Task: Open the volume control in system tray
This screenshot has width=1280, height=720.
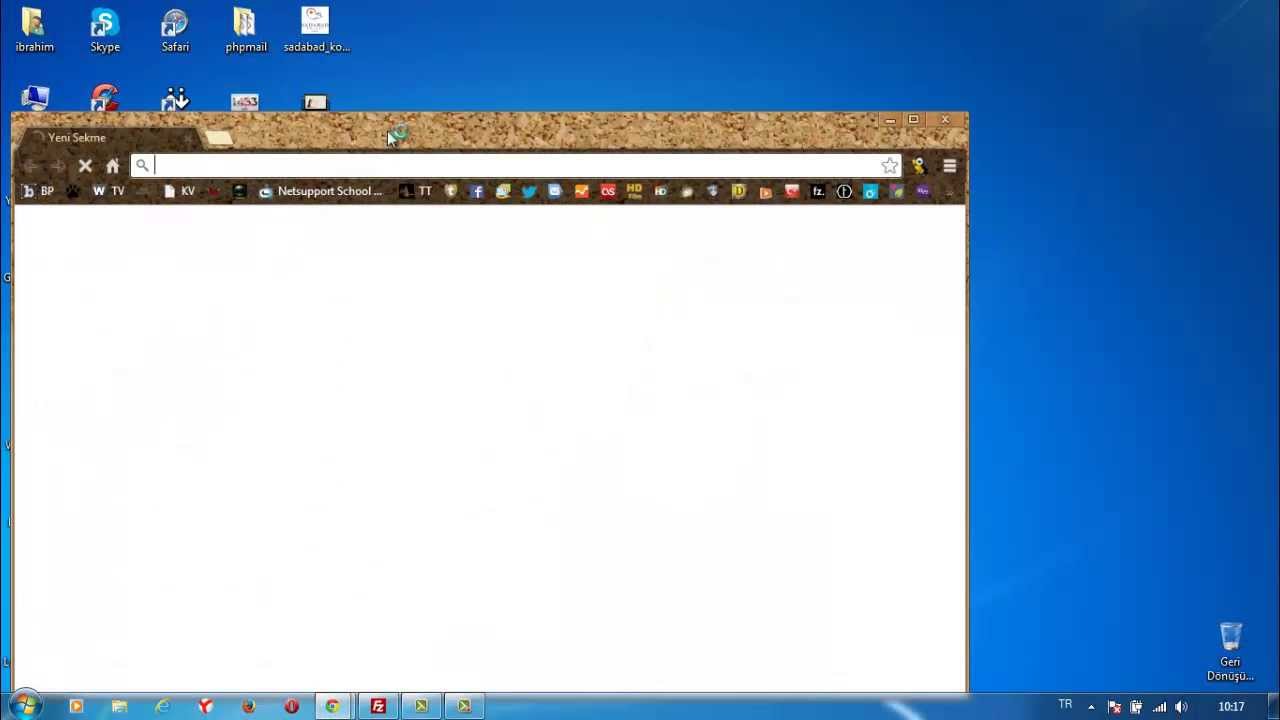Action: pos(1181,707)
